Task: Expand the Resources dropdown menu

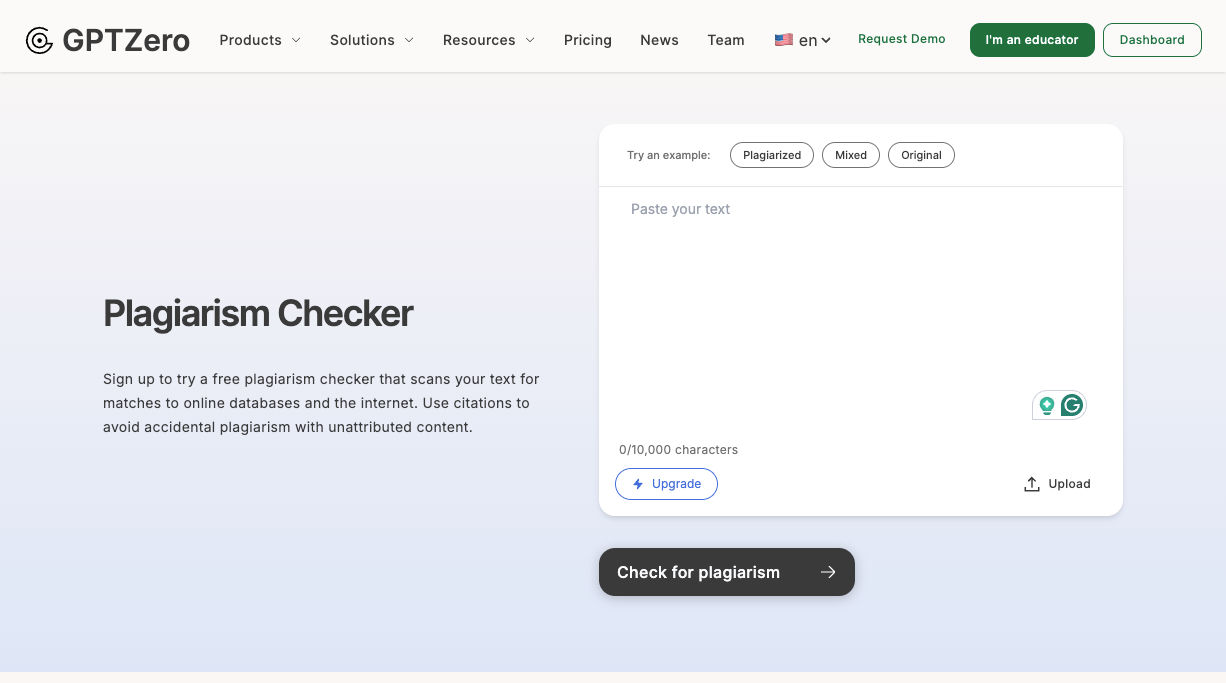Action: (x=488, y=40)
